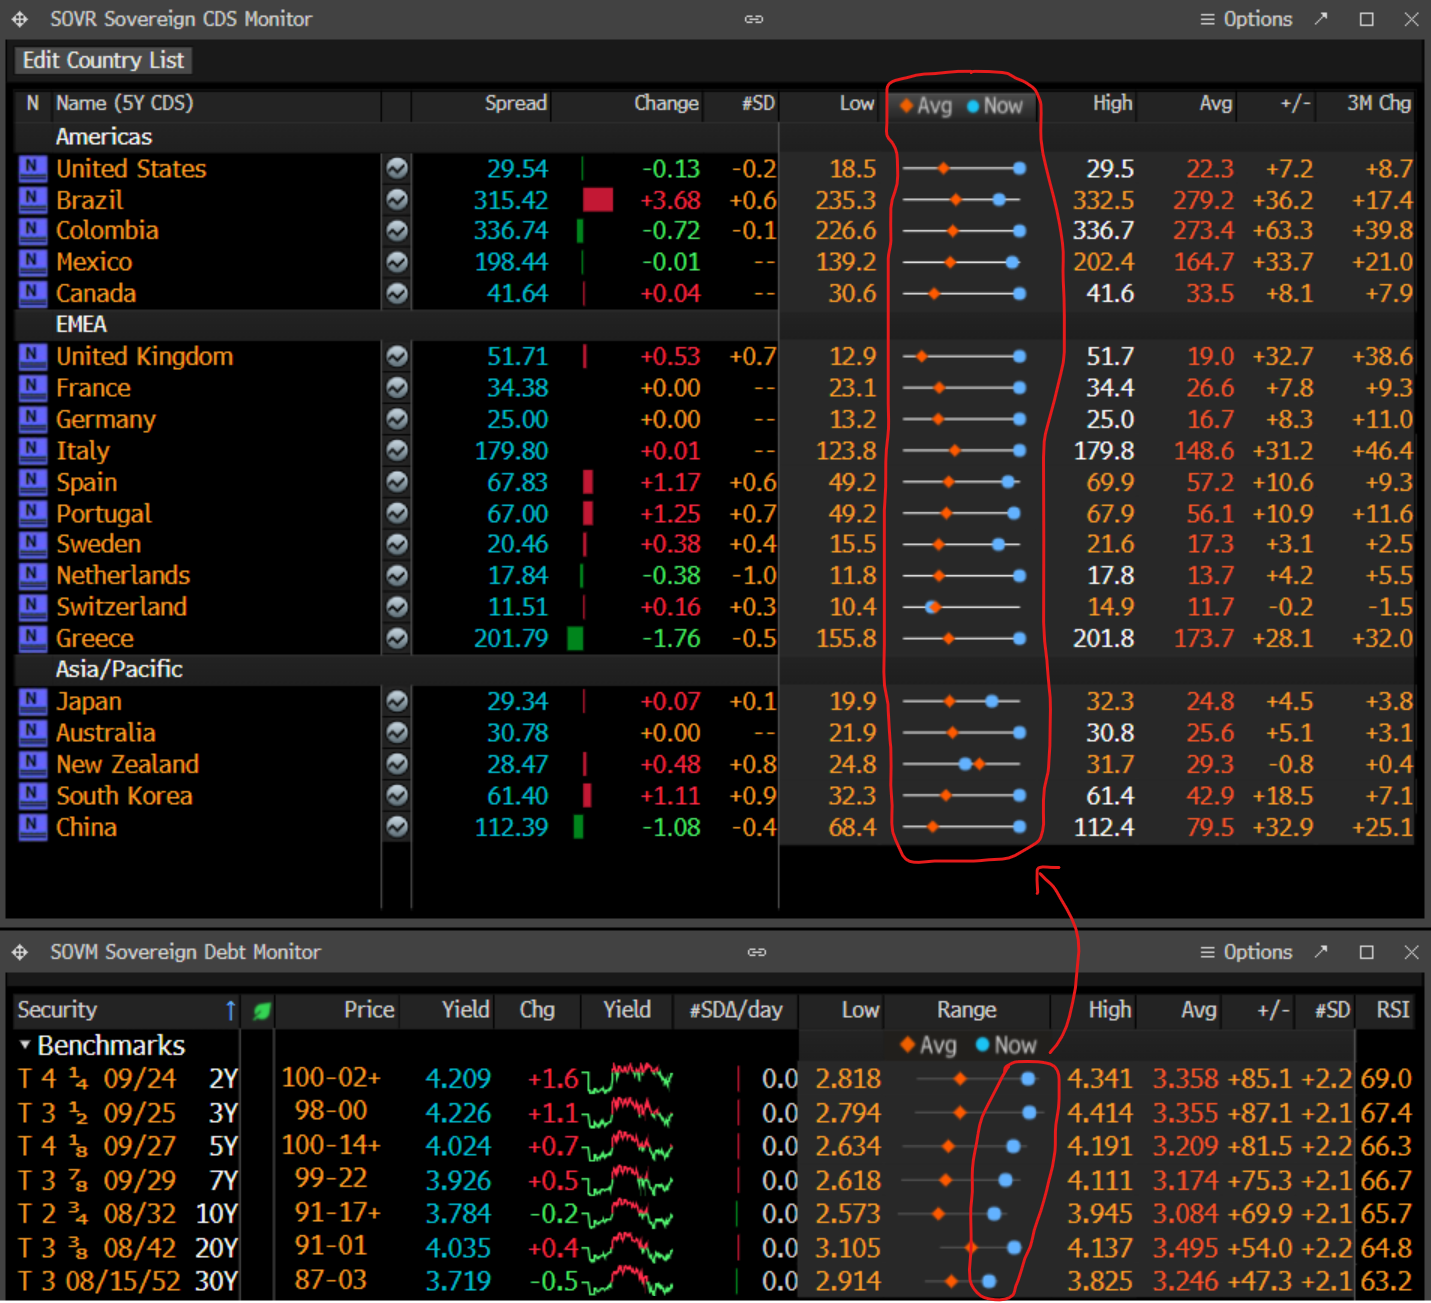This screenshot has height=1303, width=1431.
Task: Open chart icon for Mexico row
Action: click(x=397, y=262)
